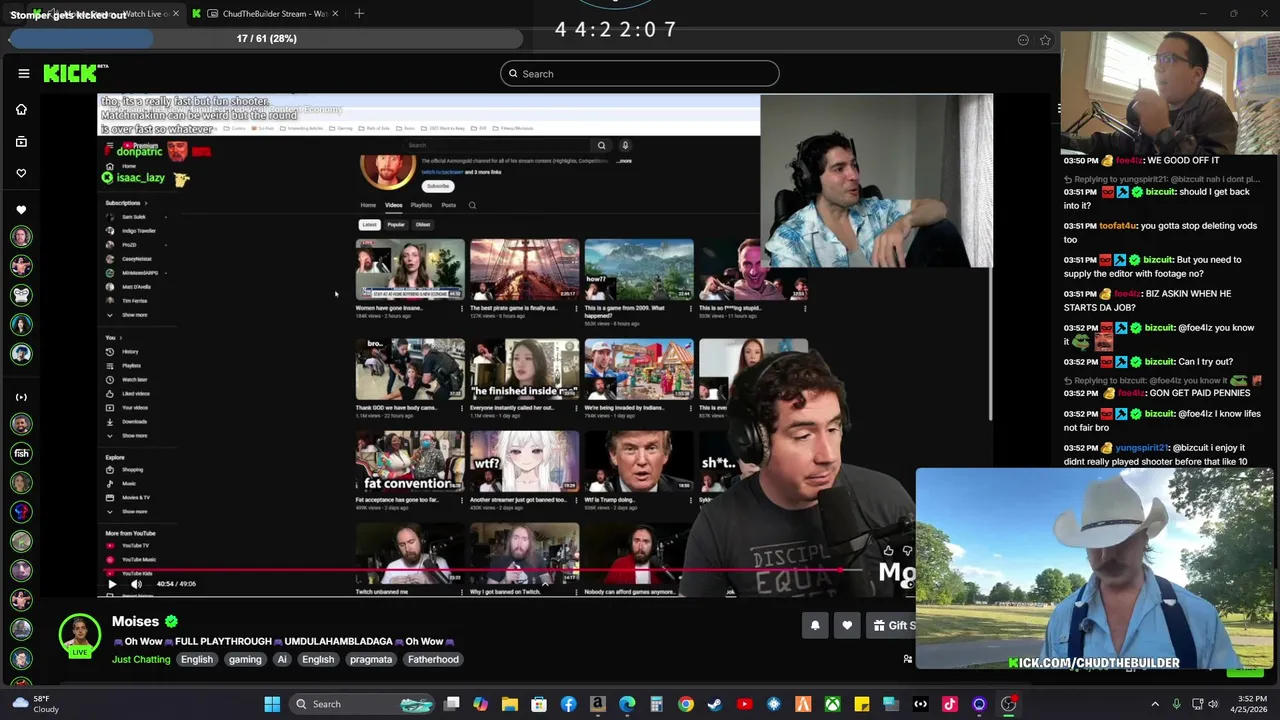
Task: Click the Just Chatting category link
Action: pos(141,659)
